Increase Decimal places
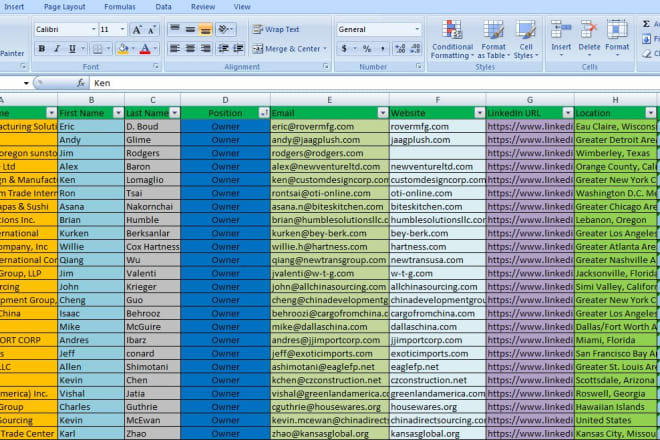Image resolution: width=660 pixels, height=440 pixels. [399, 49]
